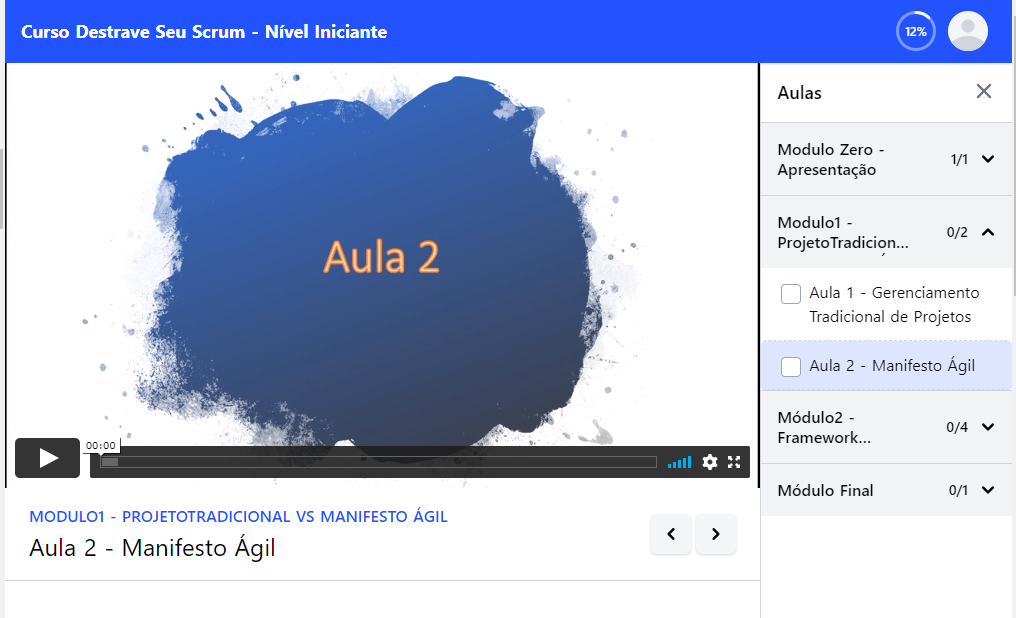Go to next lesson arrow
Image resolution: width=1016 pixels, height=618 pixels.
click(715, 535)
